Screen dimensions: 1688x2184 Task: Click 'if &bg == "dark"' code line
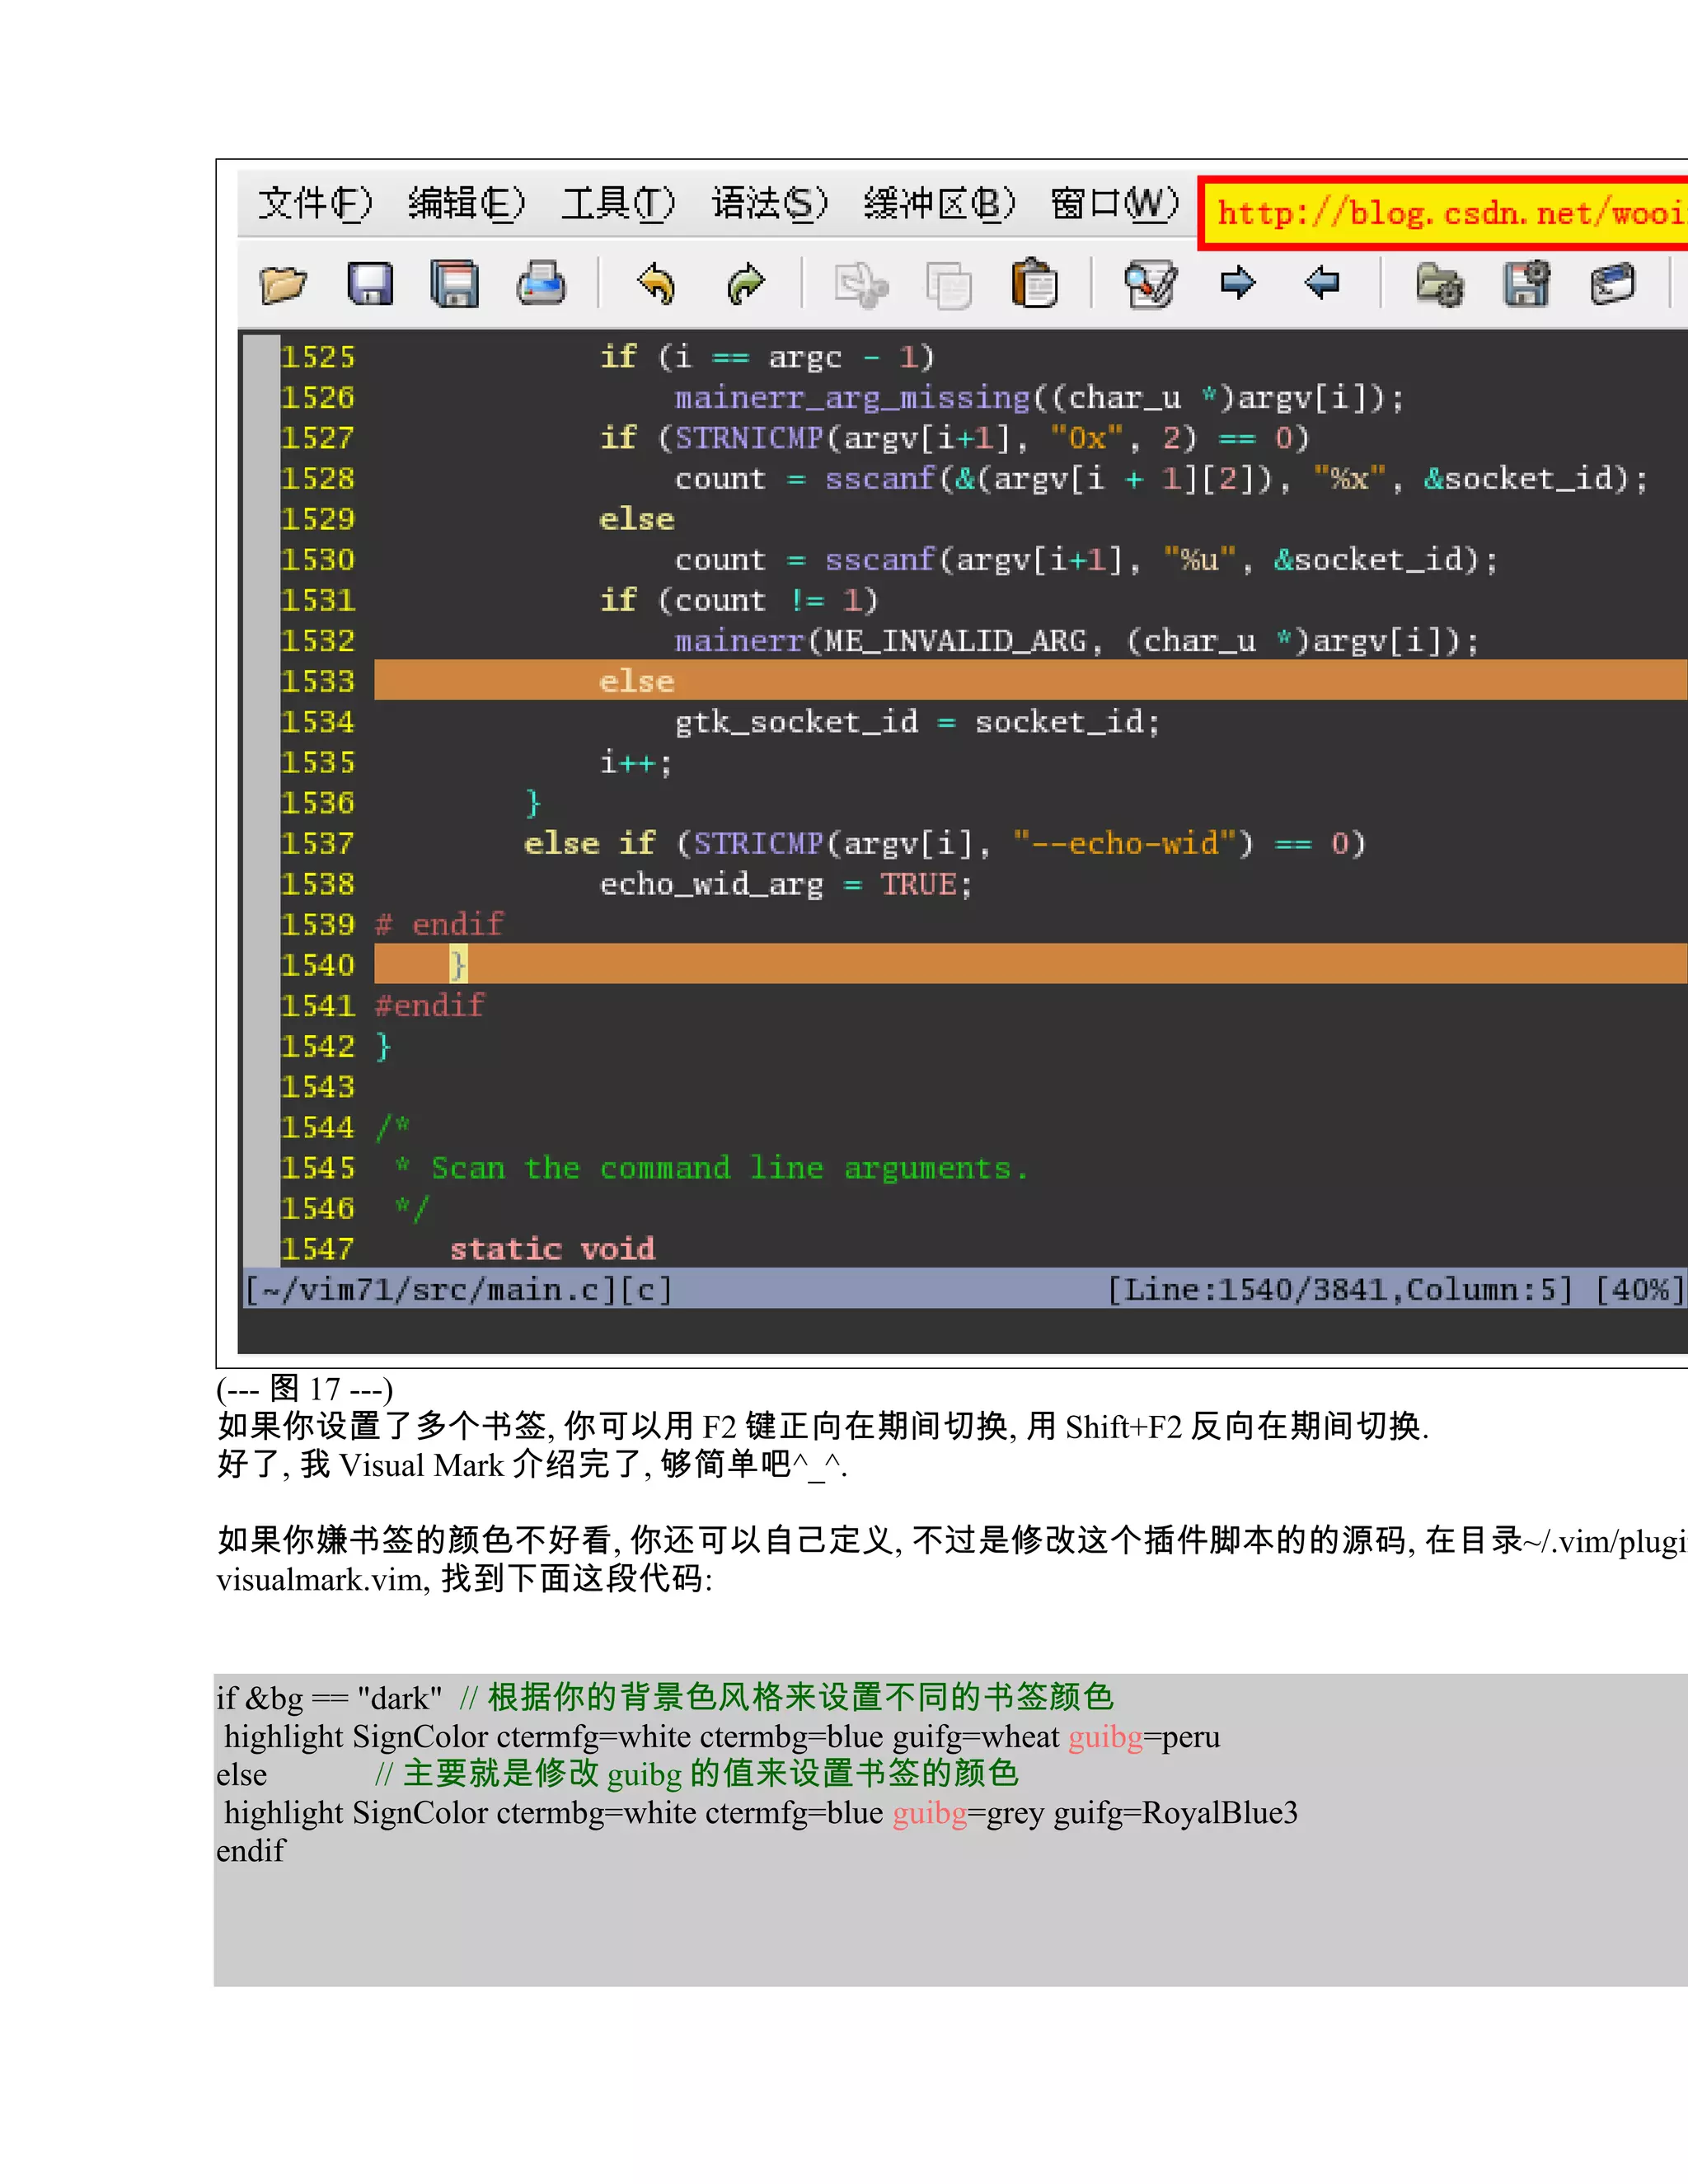coord(329,1698)
